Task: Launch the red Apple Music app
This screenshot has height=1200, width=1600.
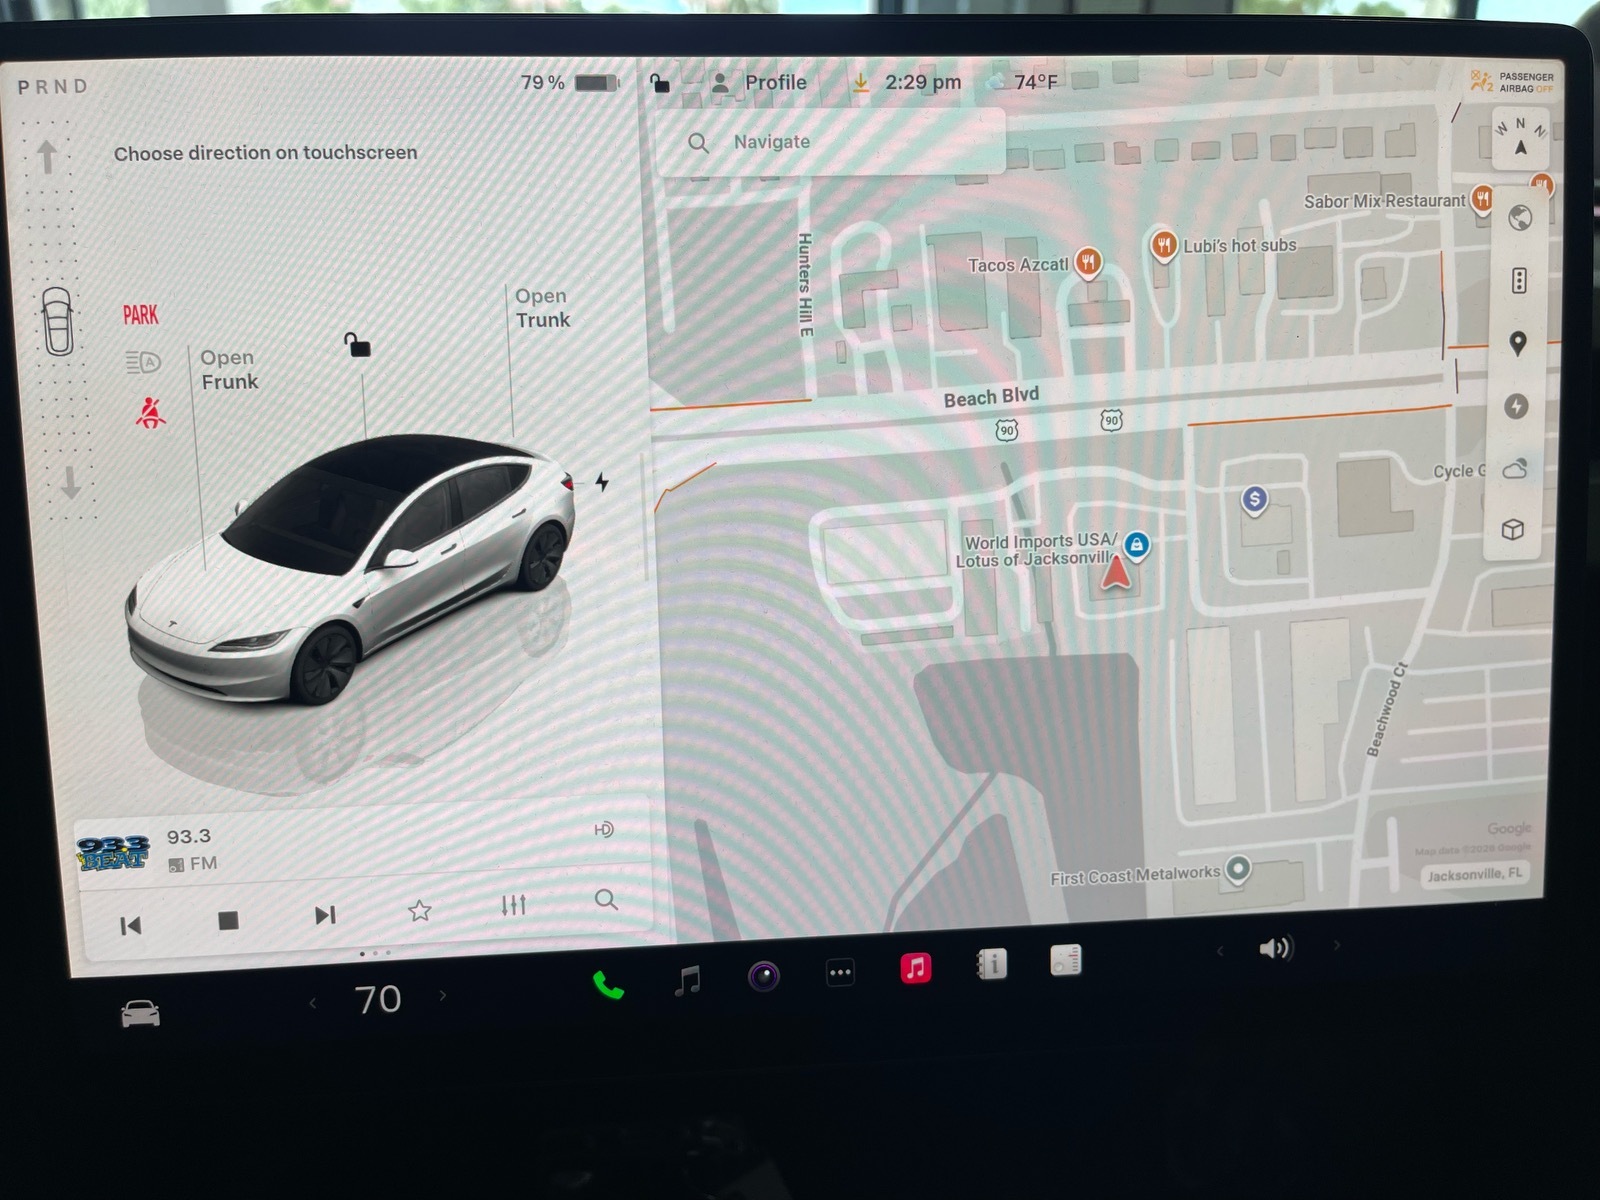Action: [x=915, y=967]
